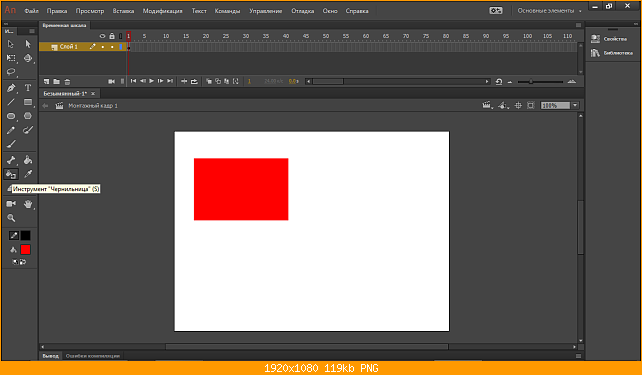Click center stage icon near zoom field
The width and height of the screenshot is (642, 375).
click(x=518, y=106)
